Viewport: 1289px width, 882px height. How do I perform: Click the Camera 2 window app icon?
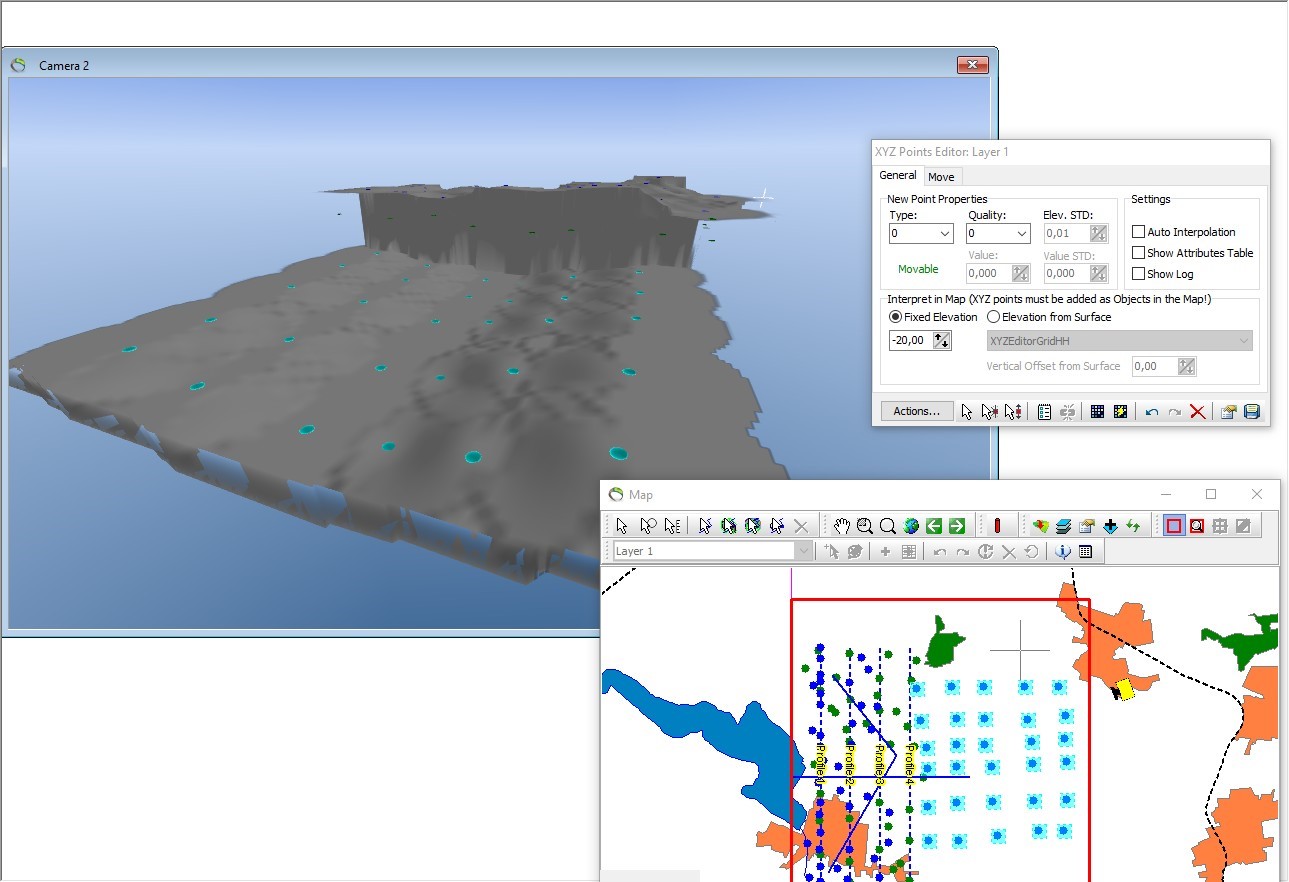click(x=18, y=65)
